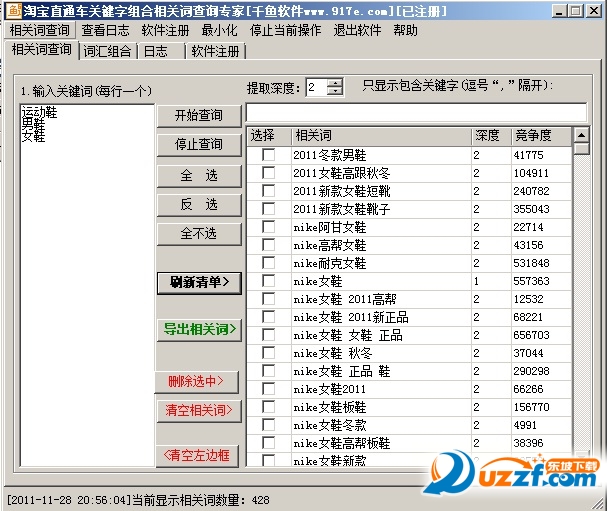Select the keyword 女鞋 in the left box
This screenshot has width=607, height=511.
(x=33, y=136)
